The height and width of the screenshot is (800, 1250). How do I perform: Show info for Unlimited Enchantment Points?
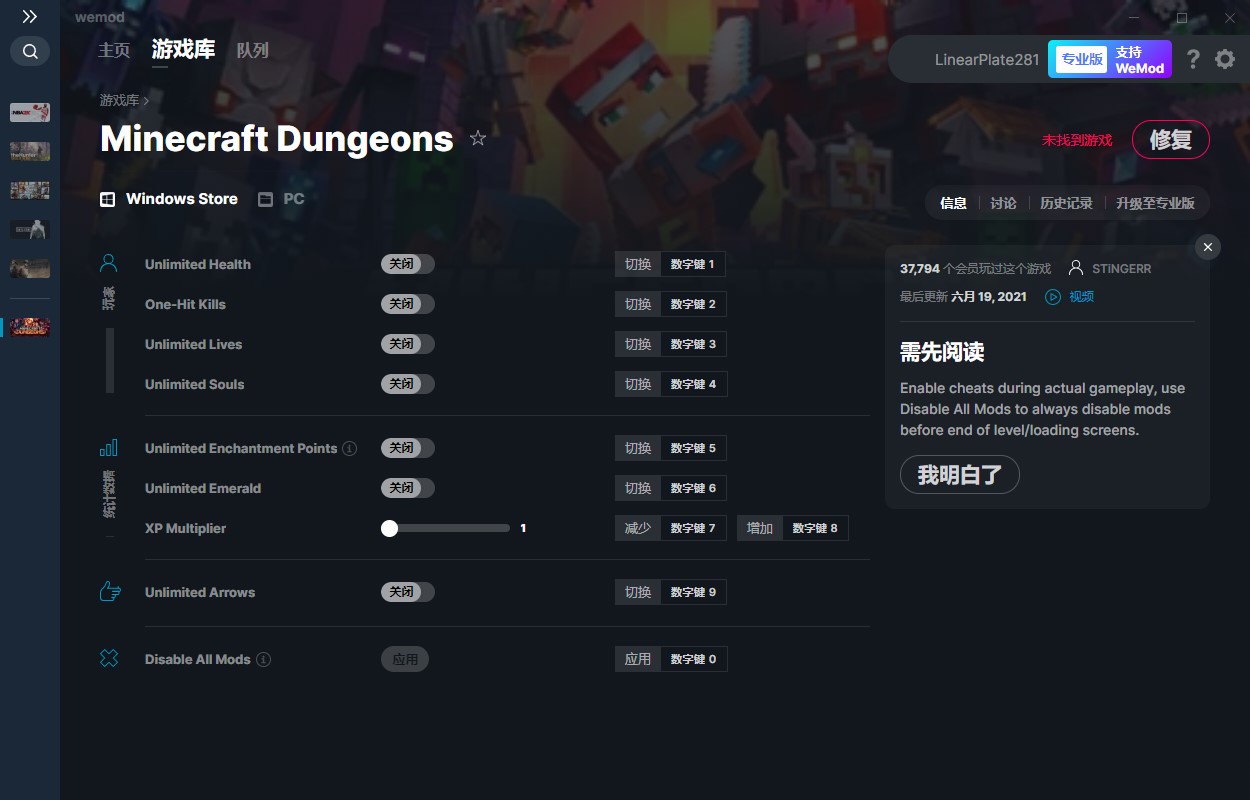pyautogui.click(x=349, y=448)
